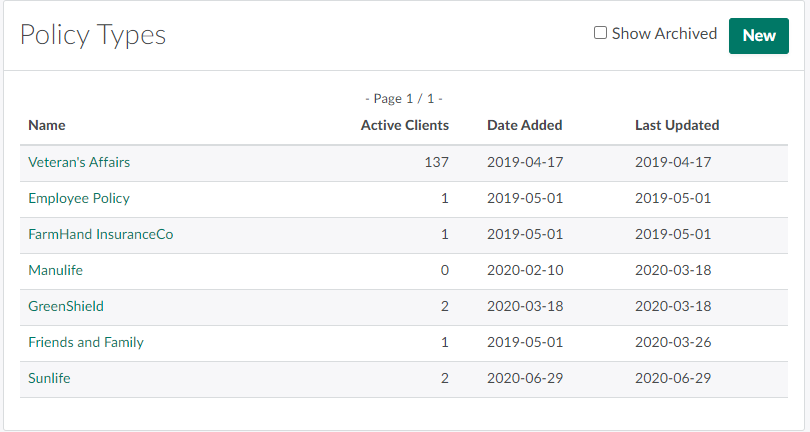
Task: Sort by Active Clients column header
Action: [405, 125]
